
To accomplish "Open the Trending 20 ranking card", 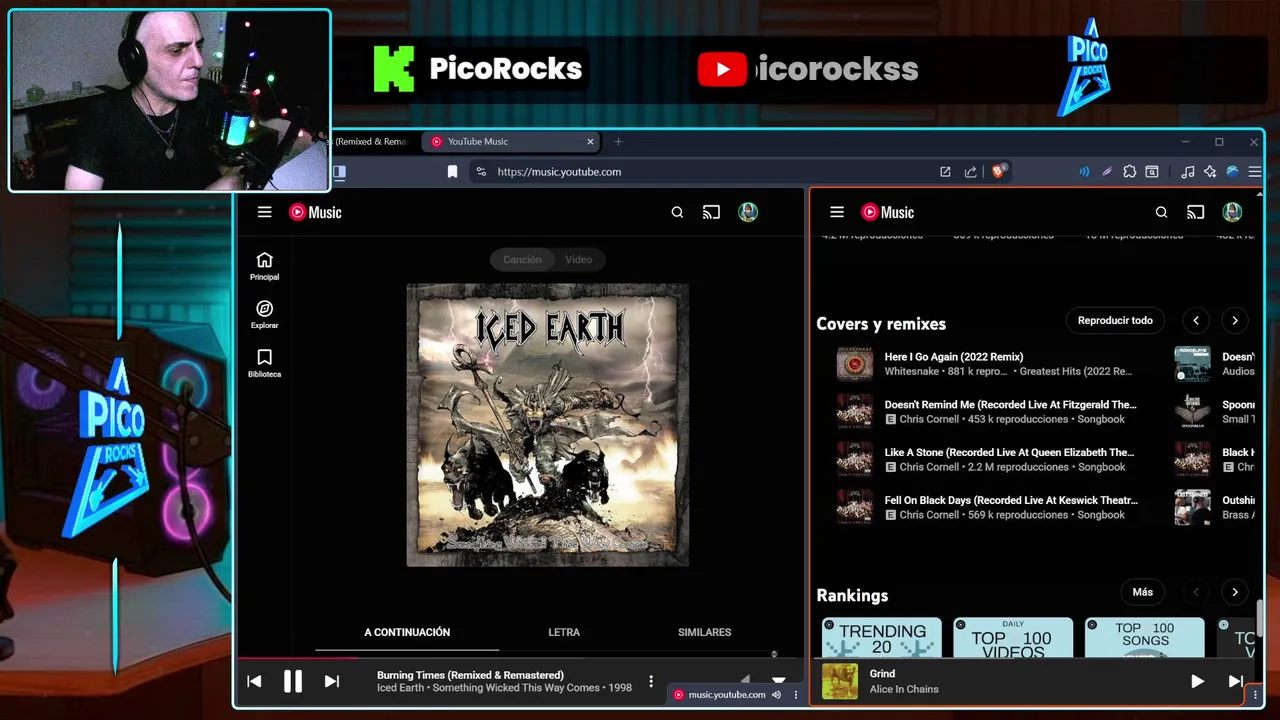I will pyautogui.click(x=881, y=638).
